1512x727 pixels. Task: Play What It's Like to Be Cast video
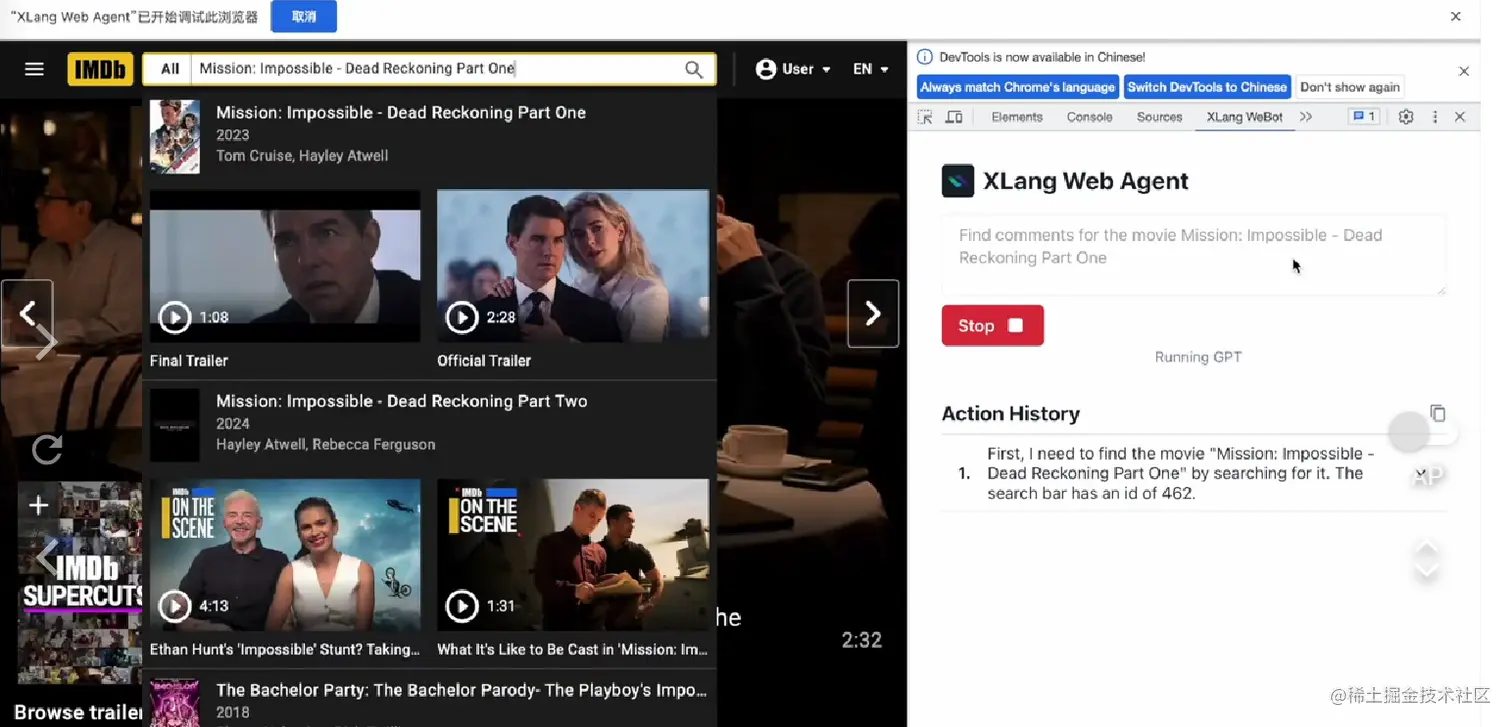(x=573, y=555)
